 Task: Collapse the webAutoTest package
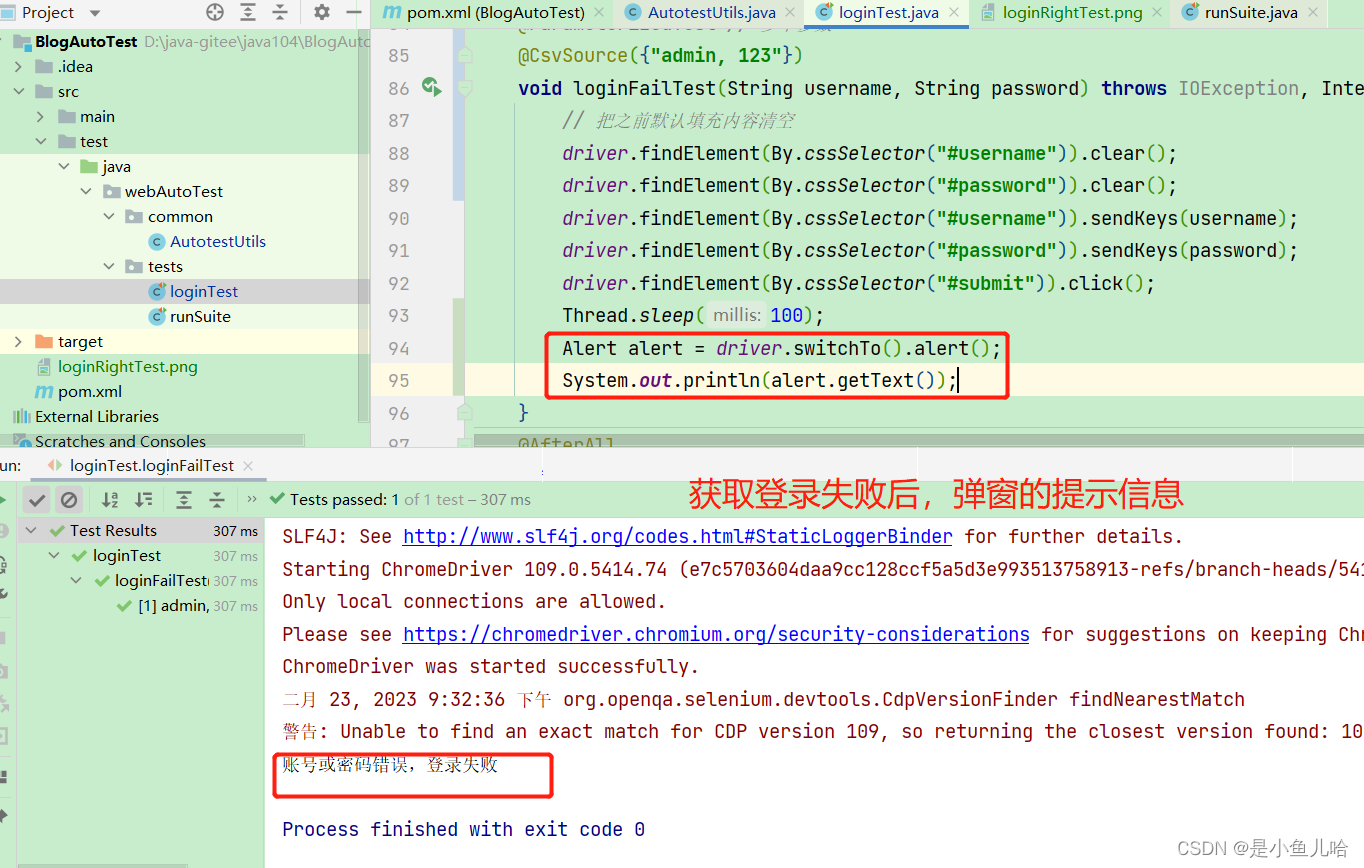pyautogui.click(x=87, y=192)
